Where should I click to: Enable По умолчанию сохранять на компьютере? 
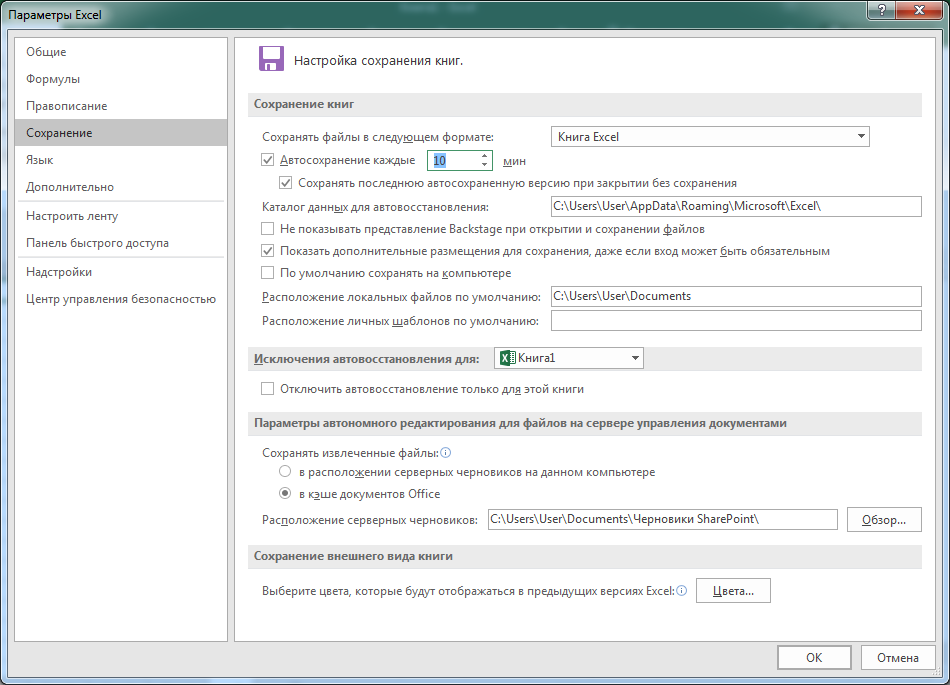pyautogui.click(x=267, y=273)
